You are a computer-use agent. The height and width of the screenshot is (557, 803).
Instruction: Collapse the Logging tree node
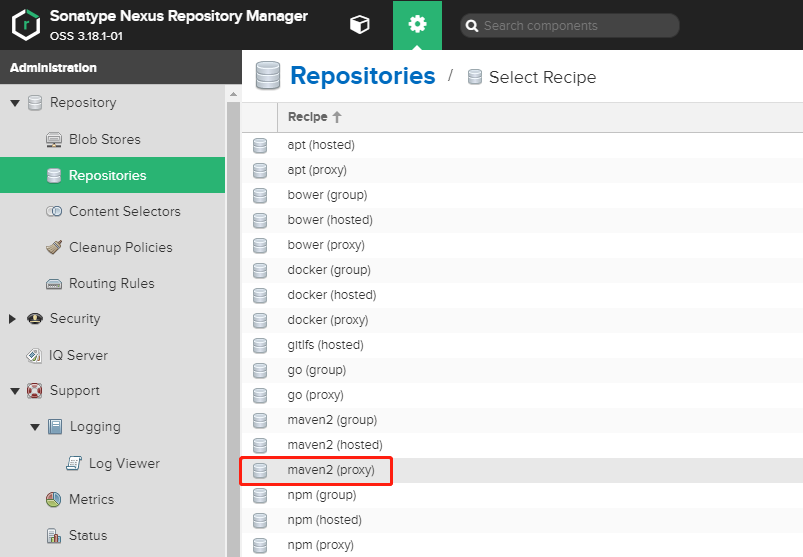(x=35, y=427)
